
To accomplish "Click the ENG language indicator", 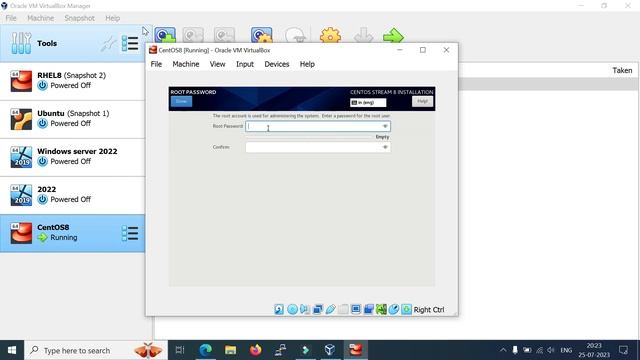I will pyautogui.click(x=566, y=350).
